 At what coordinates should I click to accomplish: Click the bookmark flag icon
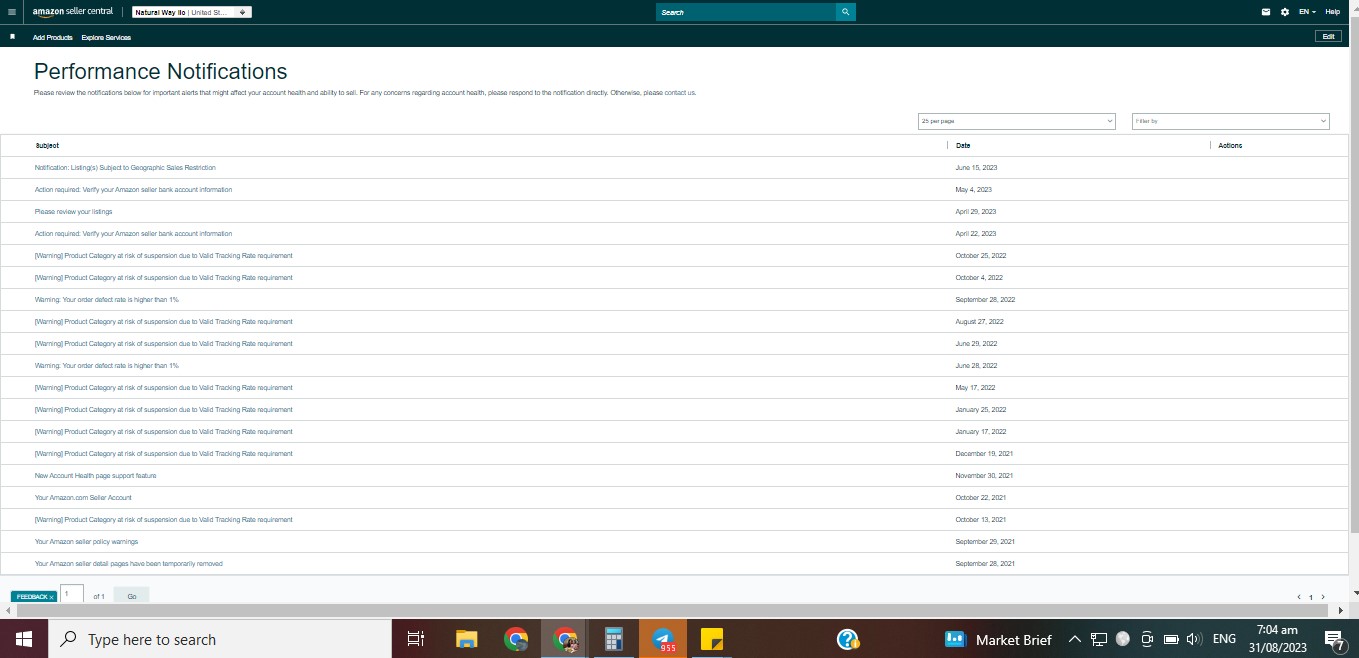(12, 36)
